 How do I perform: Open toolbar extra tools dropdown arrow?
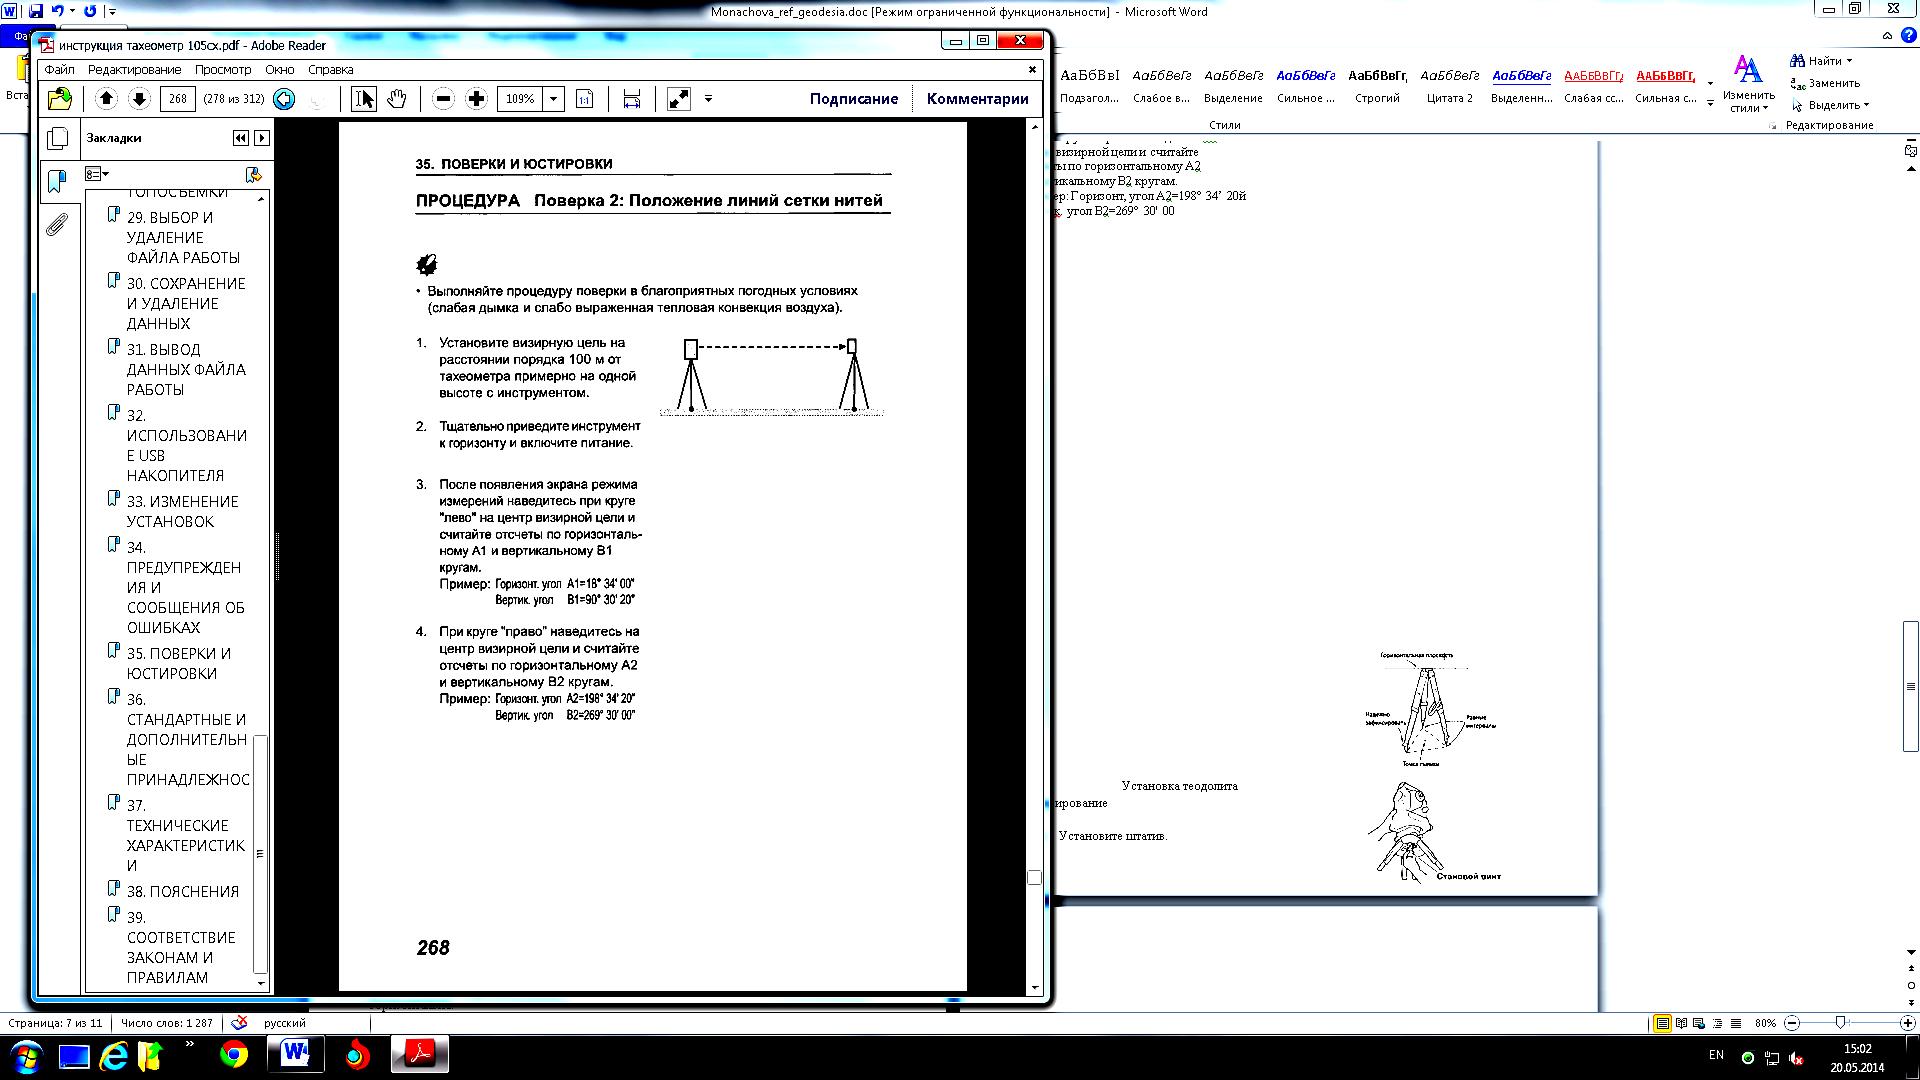click(x=708, y=98)
